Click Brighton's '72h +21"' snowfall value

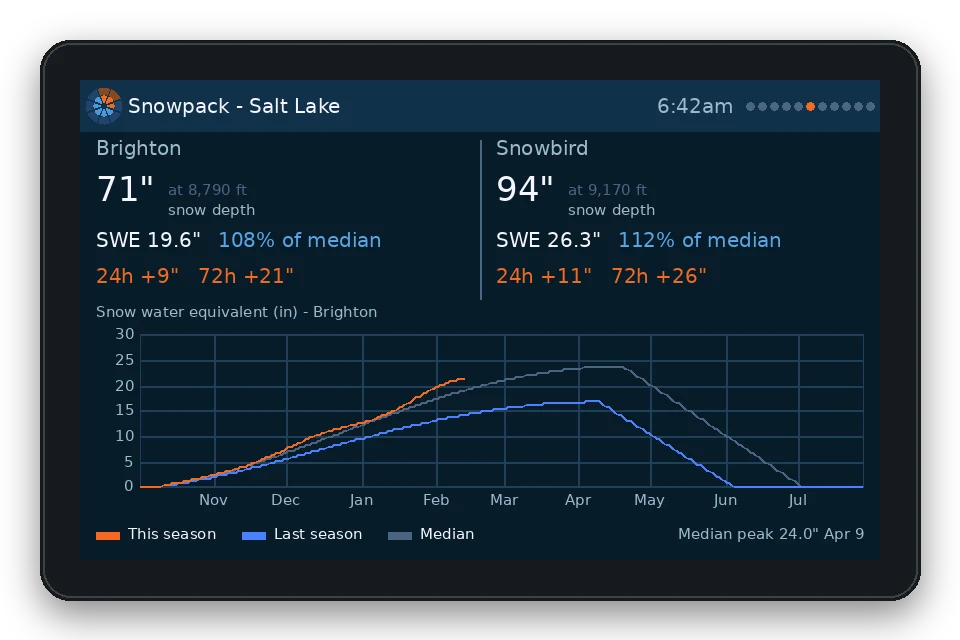[x=246, y=276]
